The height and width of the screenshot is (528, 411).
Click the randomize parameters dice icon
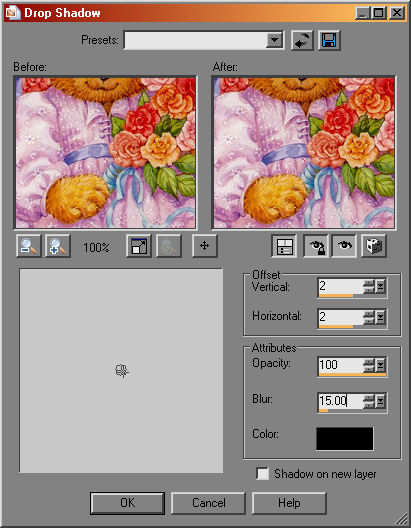374,246
